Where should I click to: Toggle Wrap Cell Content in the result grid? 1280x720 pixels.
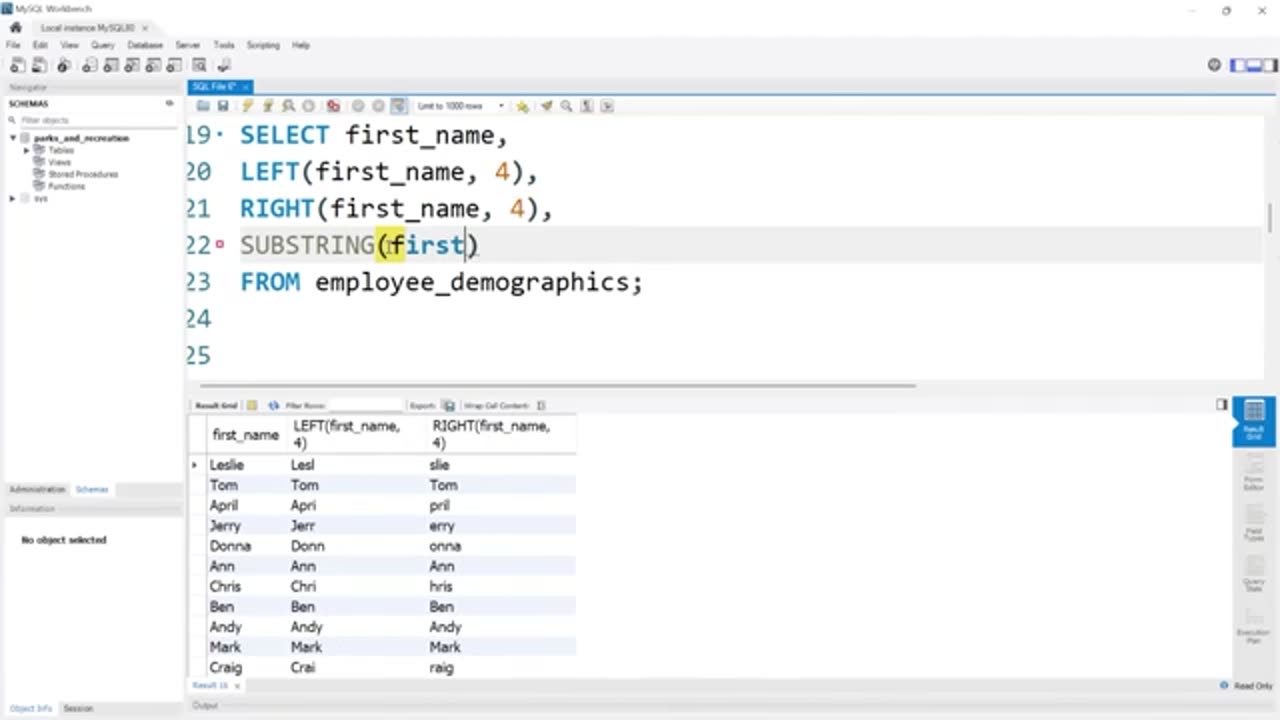pos(541,405)
